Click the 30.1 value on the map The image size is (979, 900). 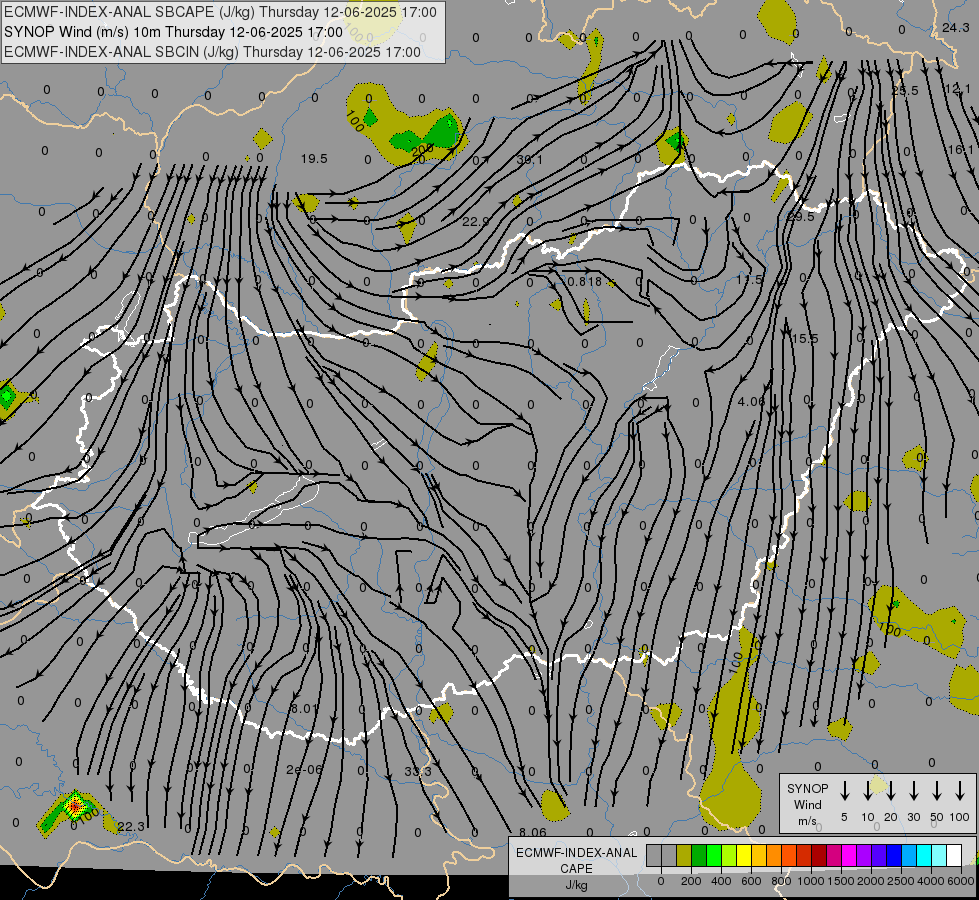click(x=529, y=160)
